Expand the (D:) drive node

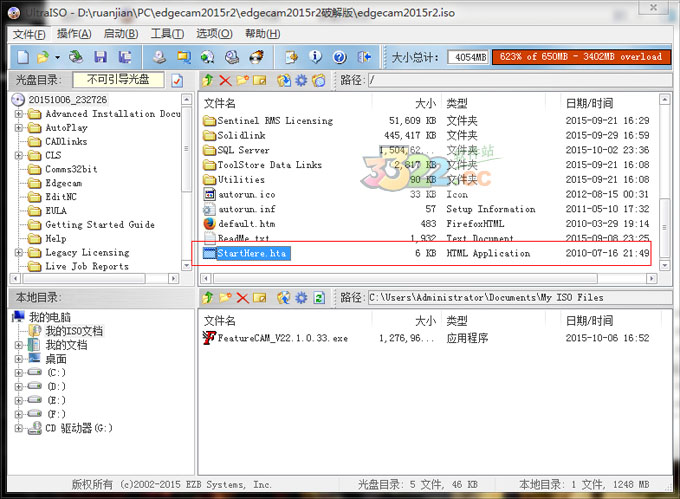point(18,386)
